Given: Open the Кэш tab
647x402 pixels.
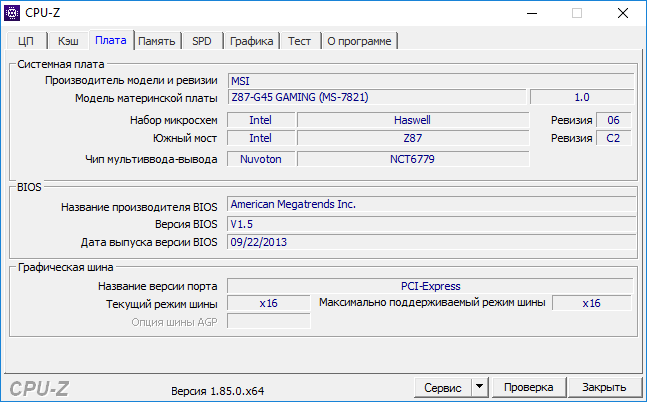Looking at the screenshot, I should click(68, 41).
